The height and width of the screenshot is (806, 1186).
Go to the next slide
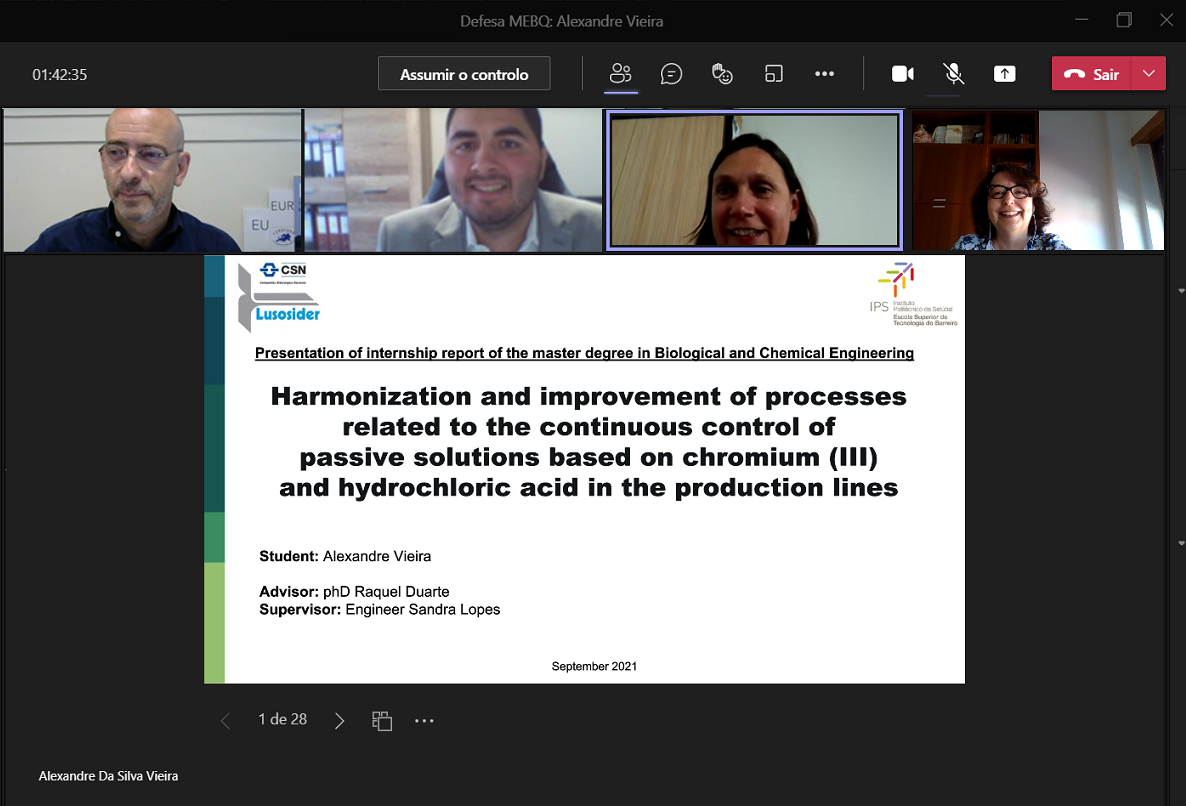(340, 720)
